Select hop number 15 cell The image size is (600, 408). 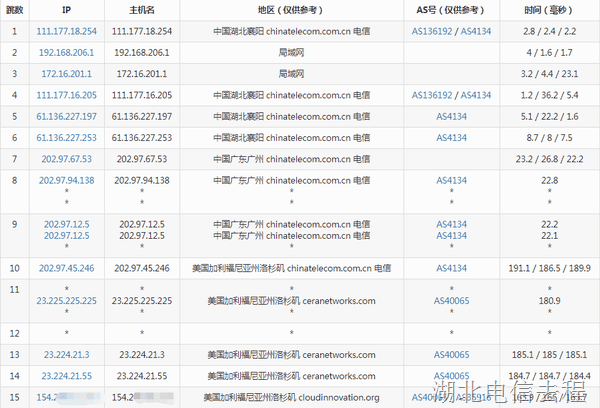15,398
